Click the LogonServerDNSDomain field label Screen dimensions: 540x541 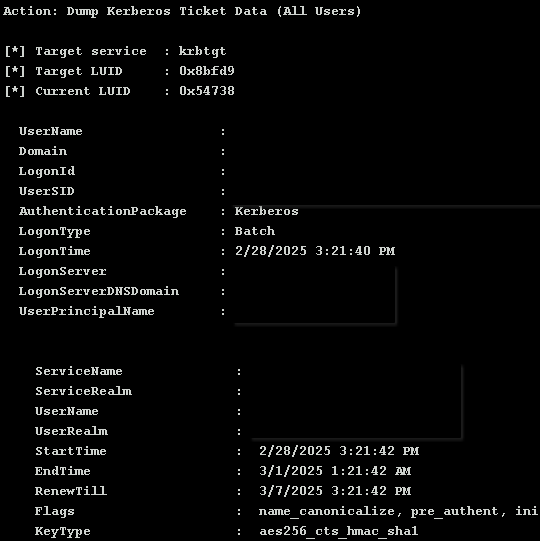[x=99, y=291]
